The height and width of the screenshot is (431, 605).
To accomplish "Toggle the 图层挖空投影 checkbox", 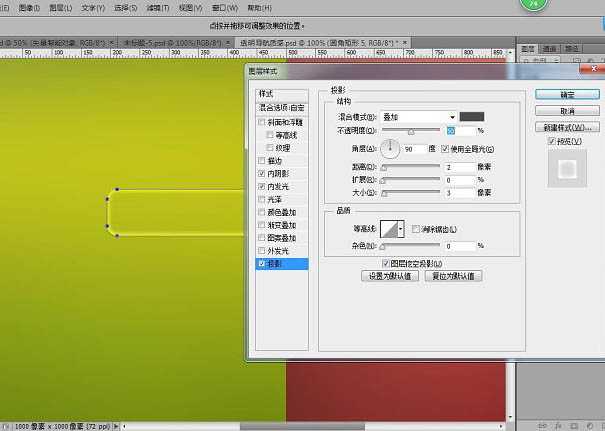I will [385, 264].
